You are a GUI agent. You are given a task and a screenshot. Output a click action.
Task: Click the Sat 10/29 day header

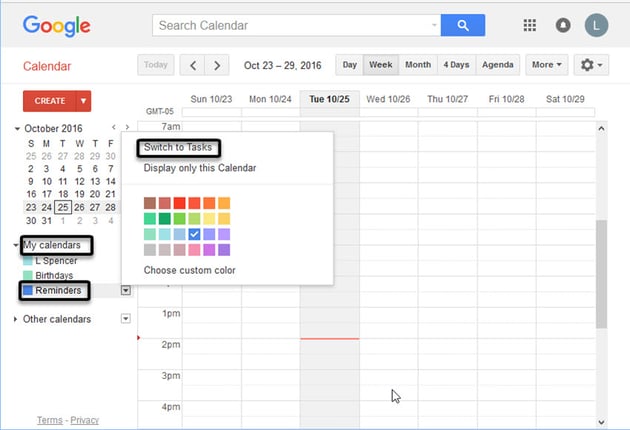(x=565, y=99)
